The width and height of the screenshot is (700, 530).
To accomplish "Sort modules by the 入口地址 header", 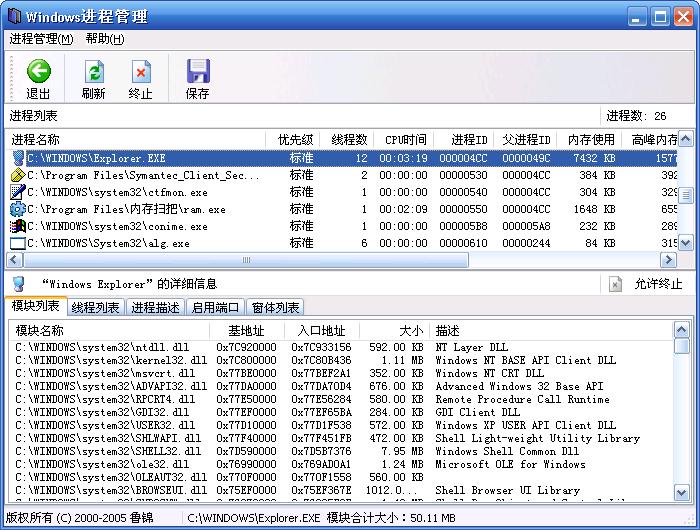I will [322, 331].
